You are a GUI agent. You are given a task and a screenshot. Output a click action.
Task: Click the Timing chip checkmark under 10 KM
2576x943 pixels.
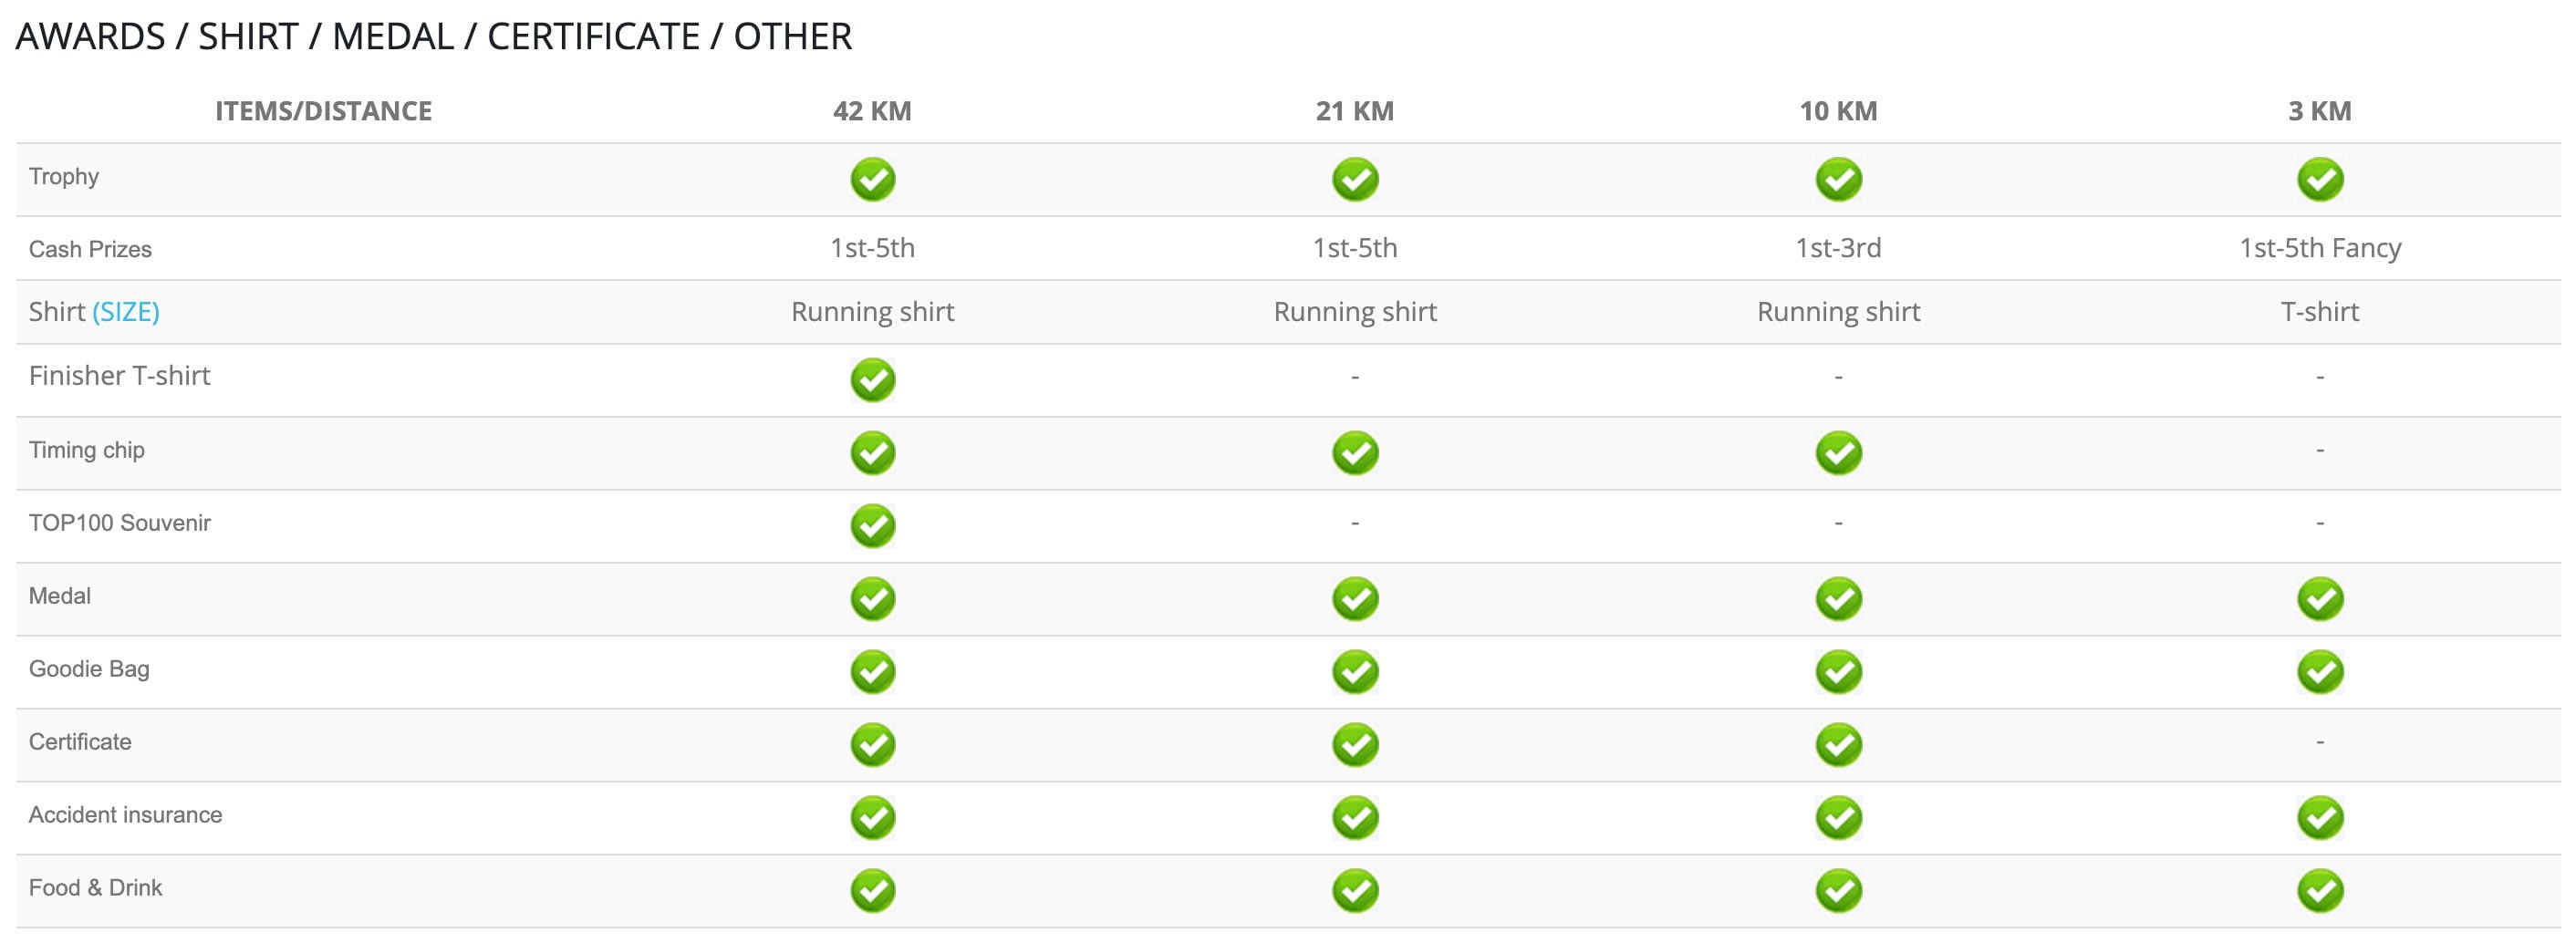1838,453
